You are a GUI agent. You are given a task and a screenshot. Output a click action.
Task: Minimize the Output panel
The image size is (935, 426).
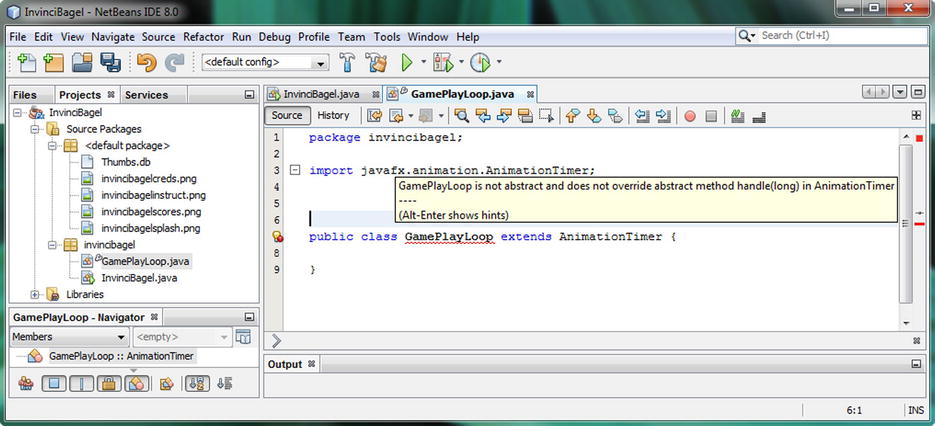[x=916, y=364]
